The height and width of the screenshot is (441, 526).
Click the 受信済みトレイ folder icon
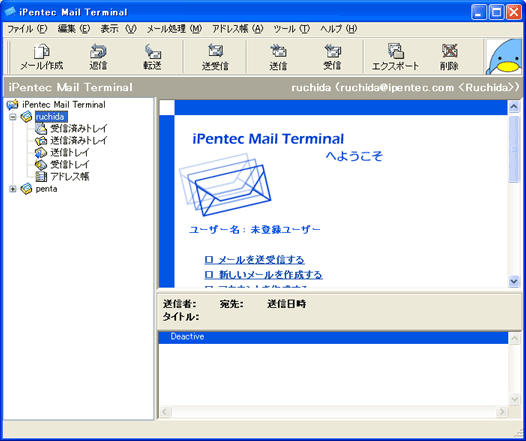tap(41, 128)
